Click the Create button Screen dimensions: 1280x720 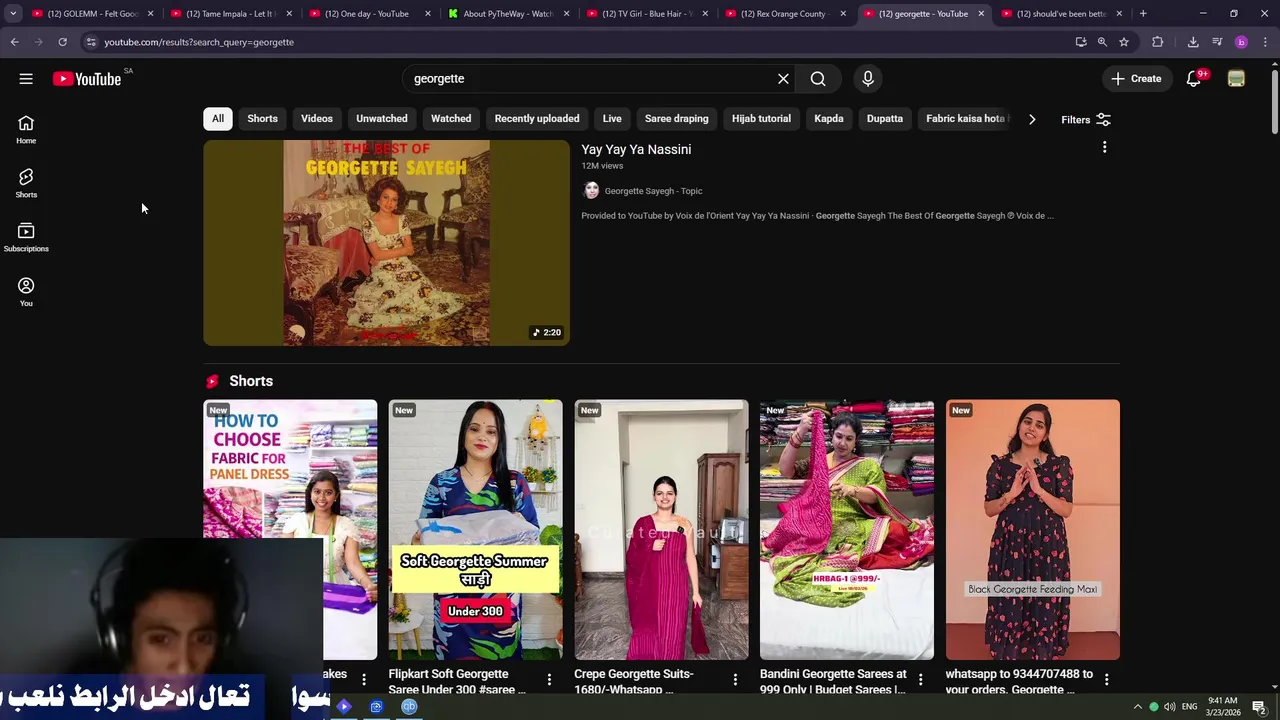click(1137, 79)
